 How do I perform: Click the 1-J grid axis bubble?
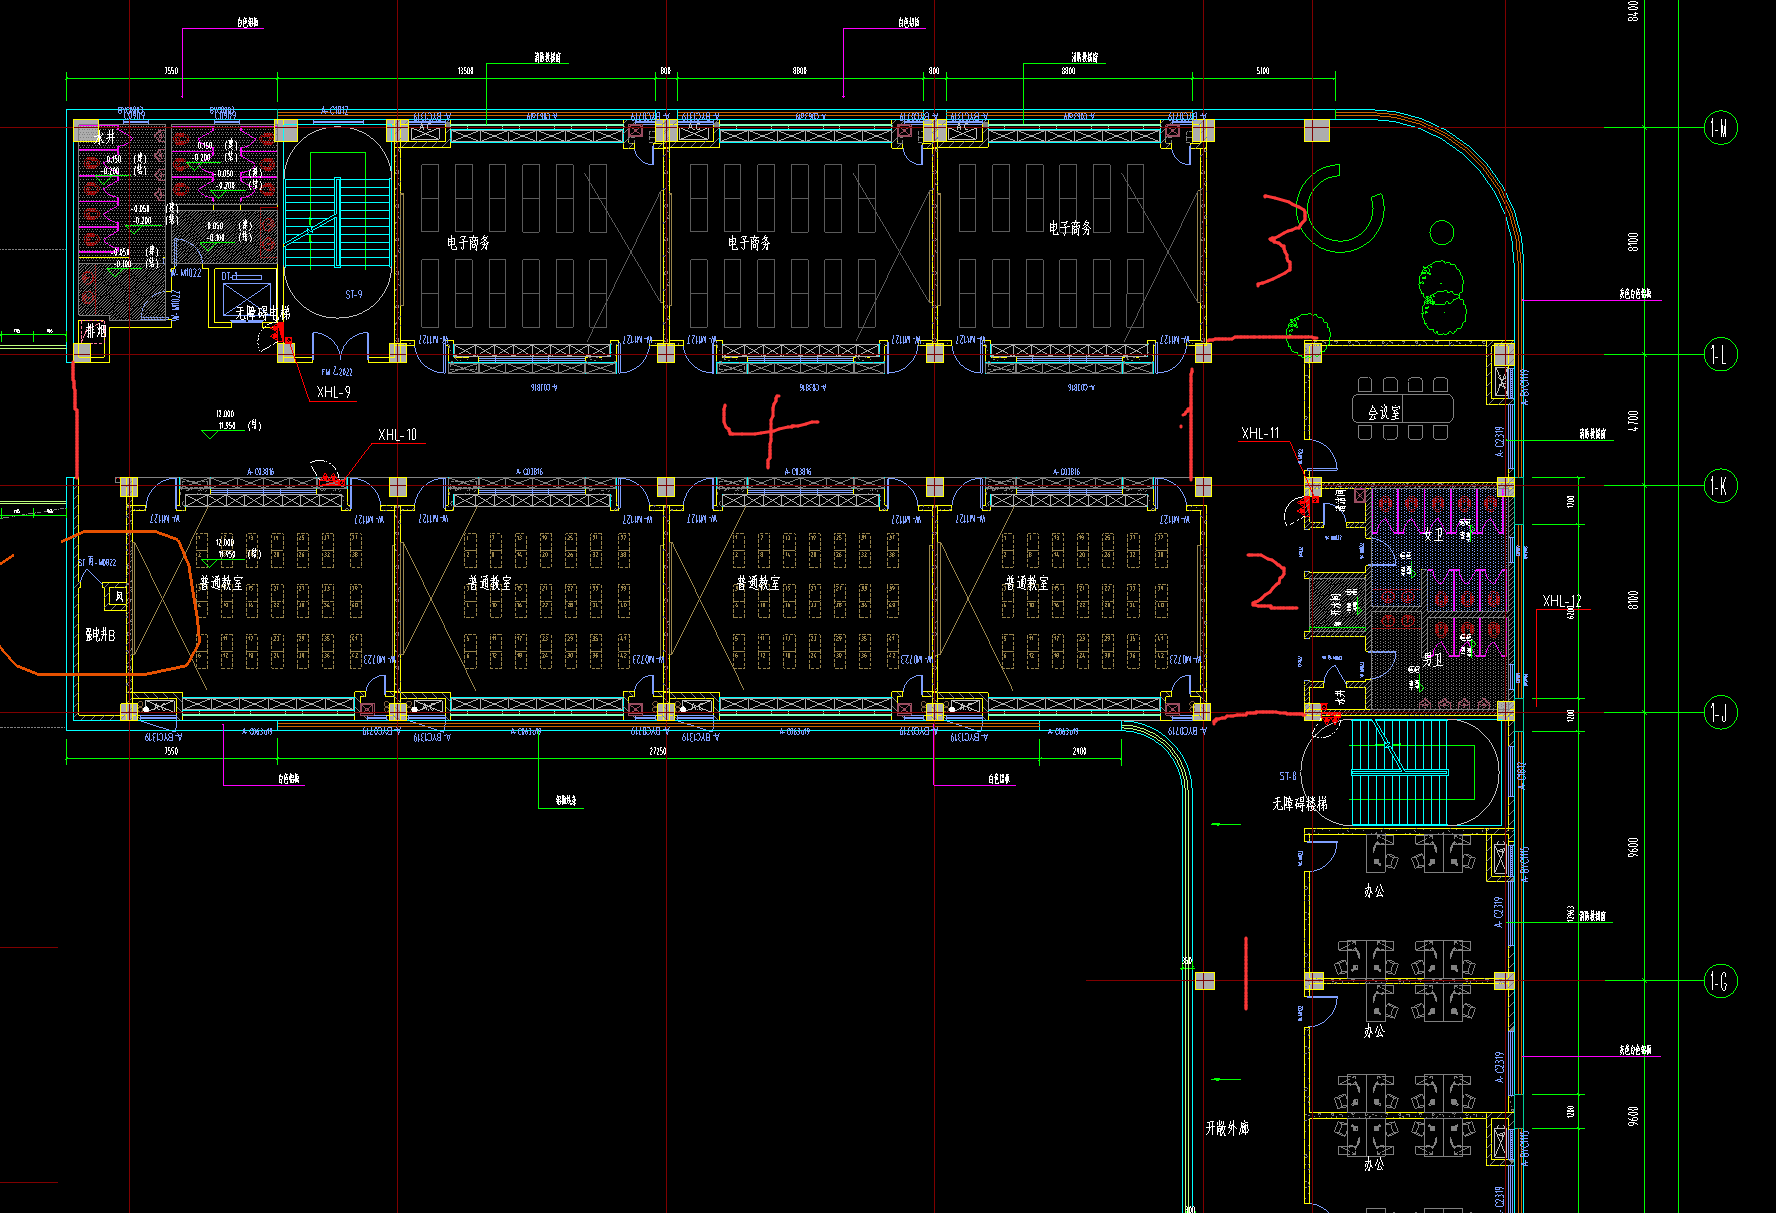click(x=1720, y=713)
